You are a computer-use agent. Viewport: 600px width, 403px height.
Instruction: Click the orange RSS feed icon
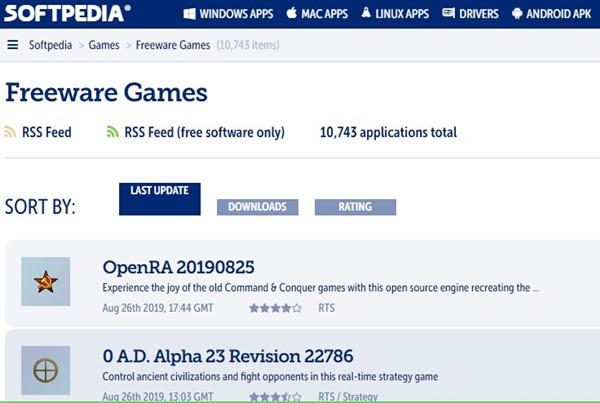tap(10, 131)
